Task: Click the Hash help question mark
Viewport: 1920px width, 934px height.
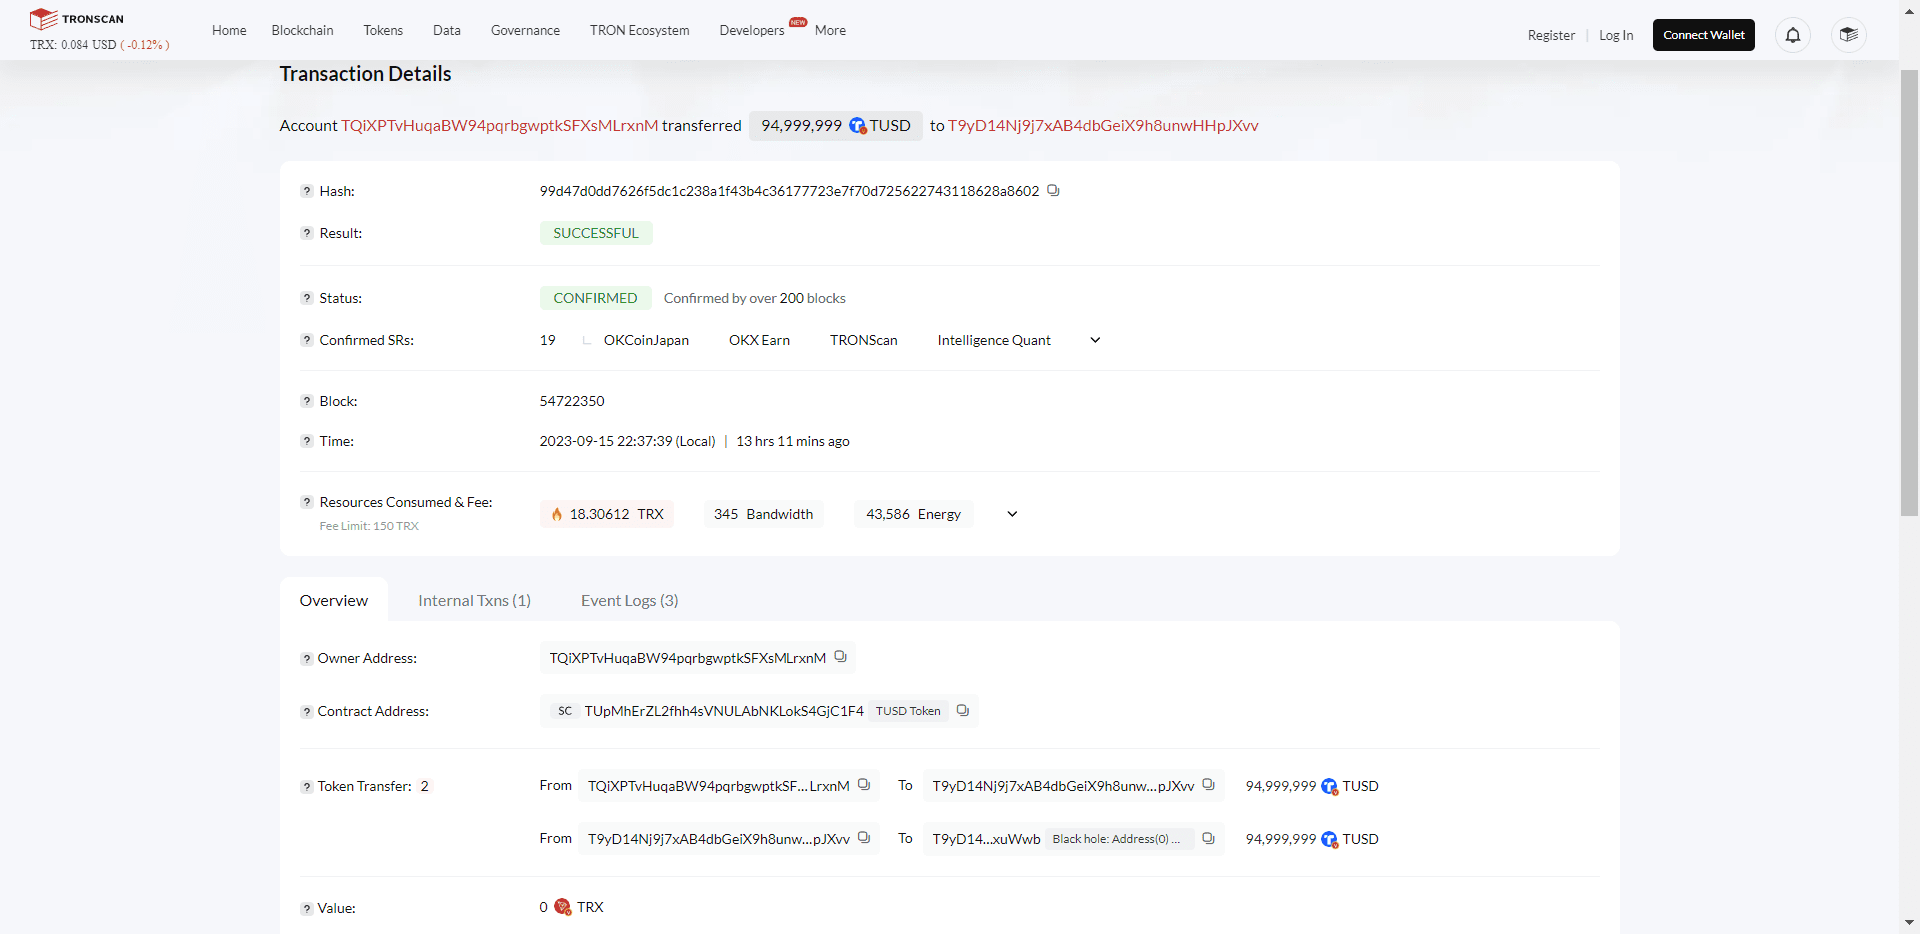Action: pyautogui.click(x=307, y=191)
